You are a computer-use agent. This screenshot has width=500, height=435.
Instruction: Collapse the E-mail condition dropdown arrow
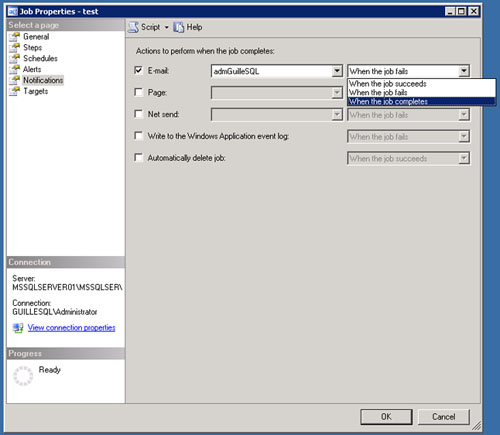pyautogui.click(x=464, y=71)
